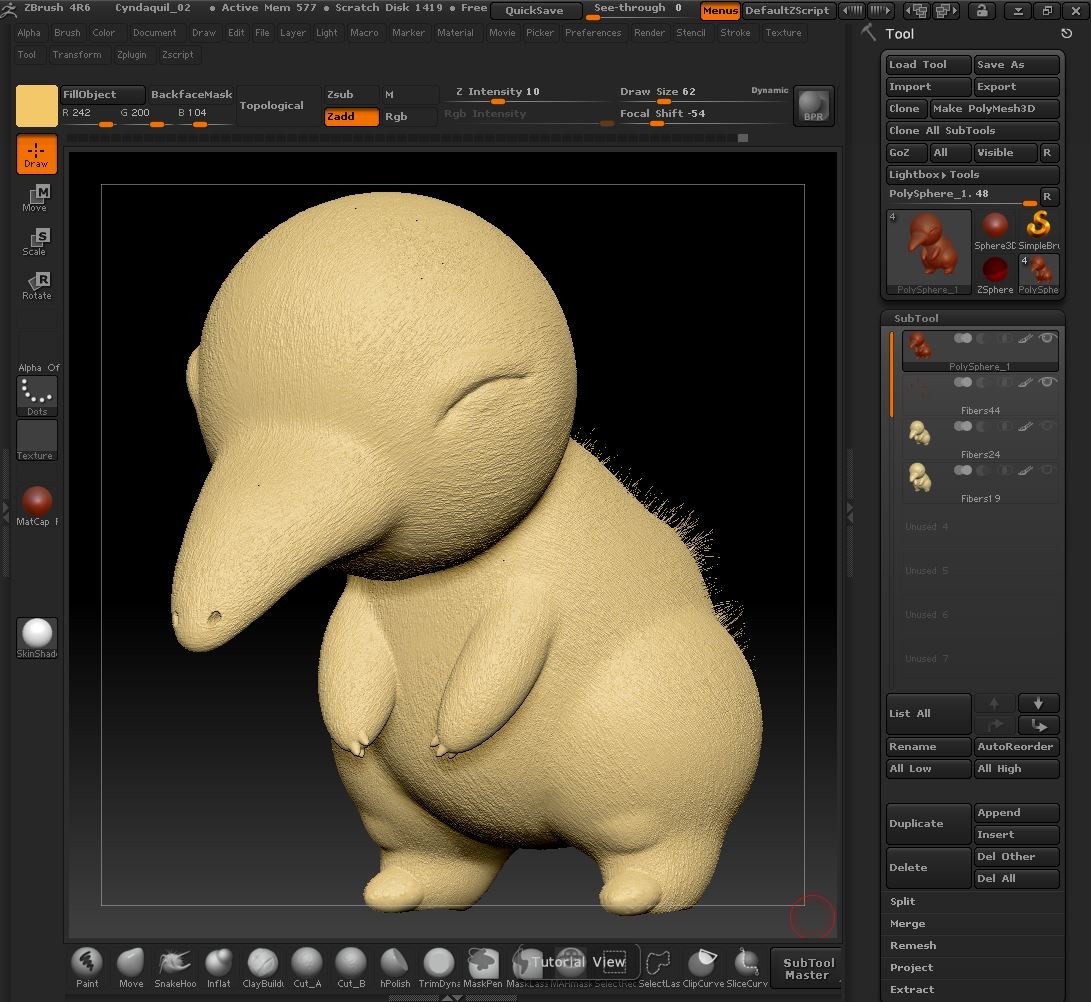Open the red MatCap material picker

[x=36, y=503]
